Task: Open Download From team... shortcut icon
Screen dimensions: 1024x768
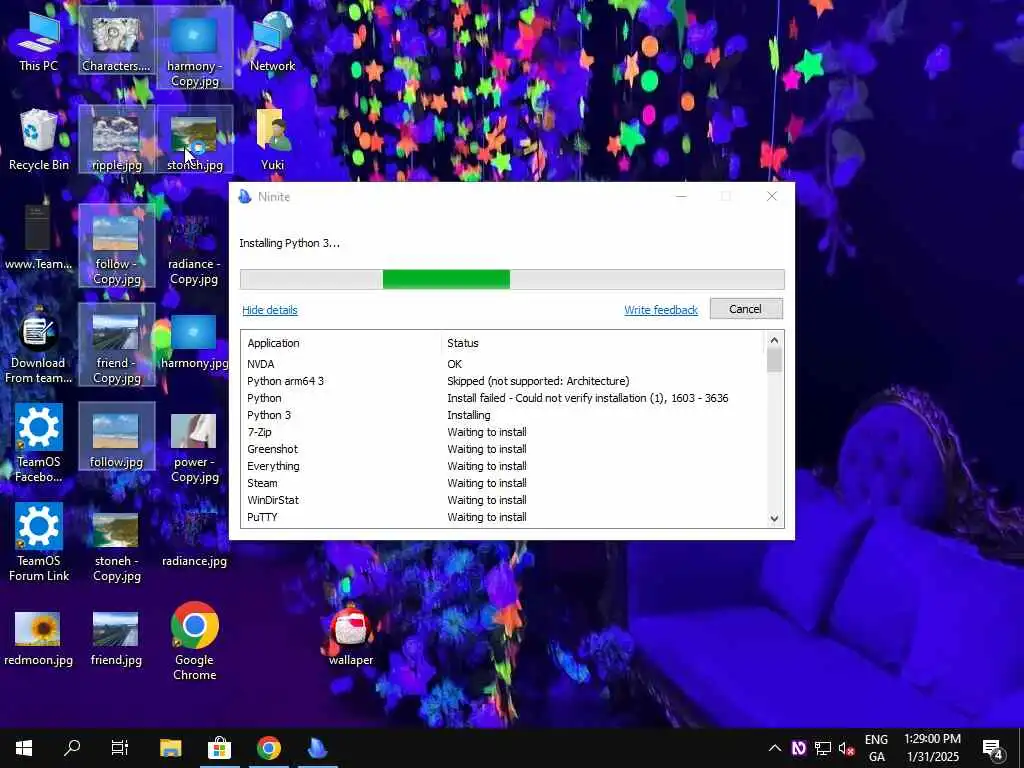Action: (39, 345)
